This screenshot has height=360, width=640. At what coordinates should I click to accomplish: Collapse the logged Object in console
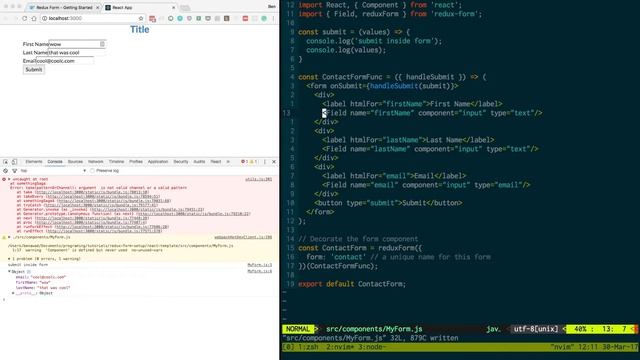point(9,271)
